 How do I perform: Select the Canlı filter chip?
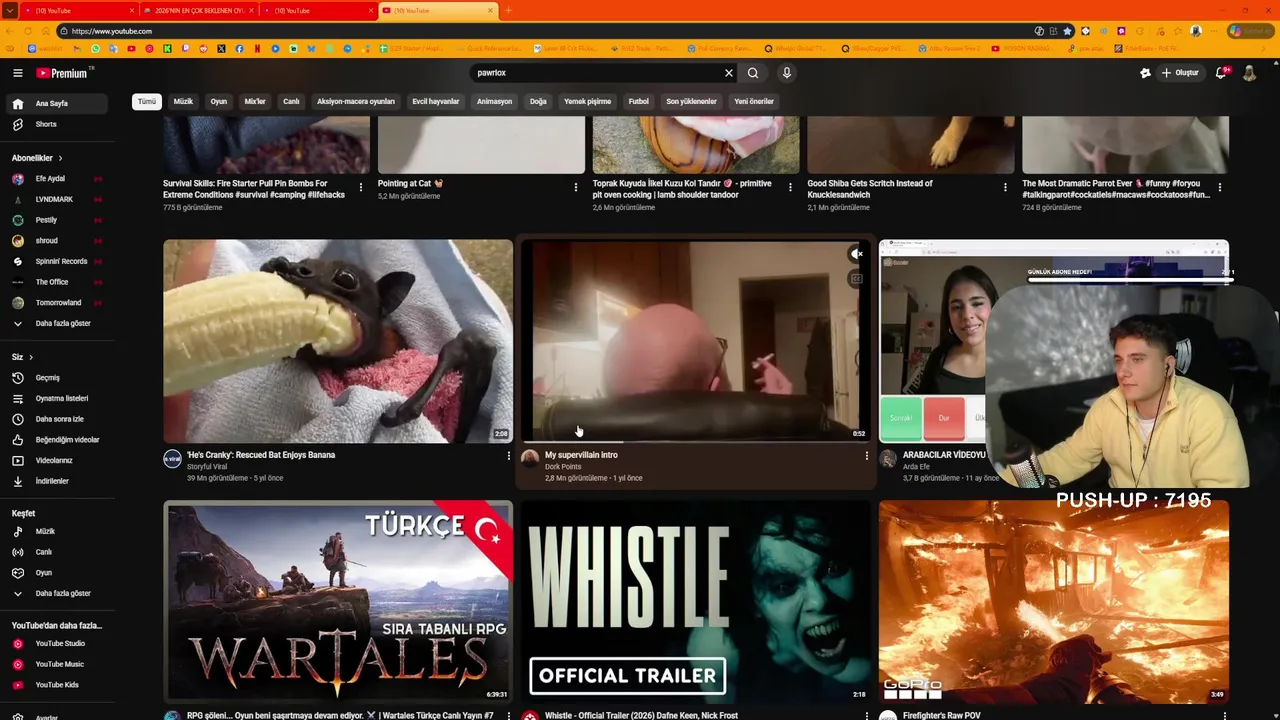pos(291,101)
